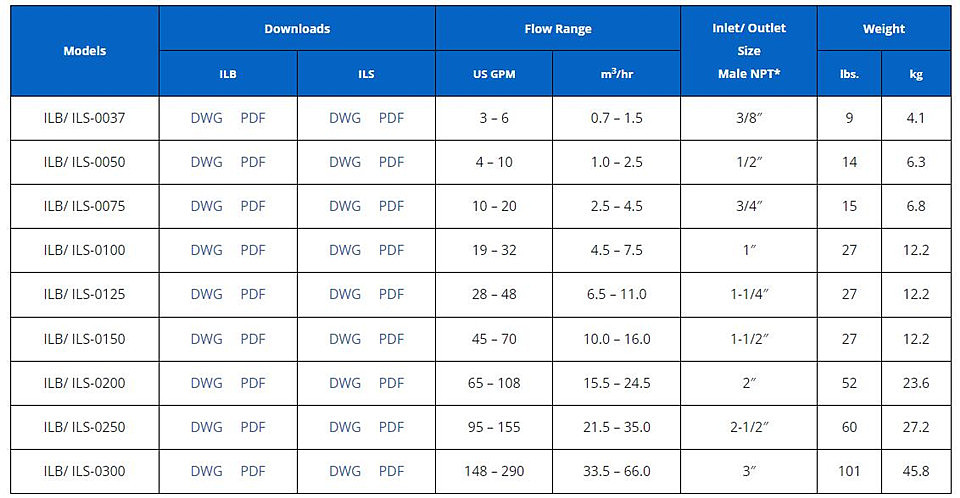960x498 pixels.
Task: Click the Models column header
Action: (x=84, y=51)
